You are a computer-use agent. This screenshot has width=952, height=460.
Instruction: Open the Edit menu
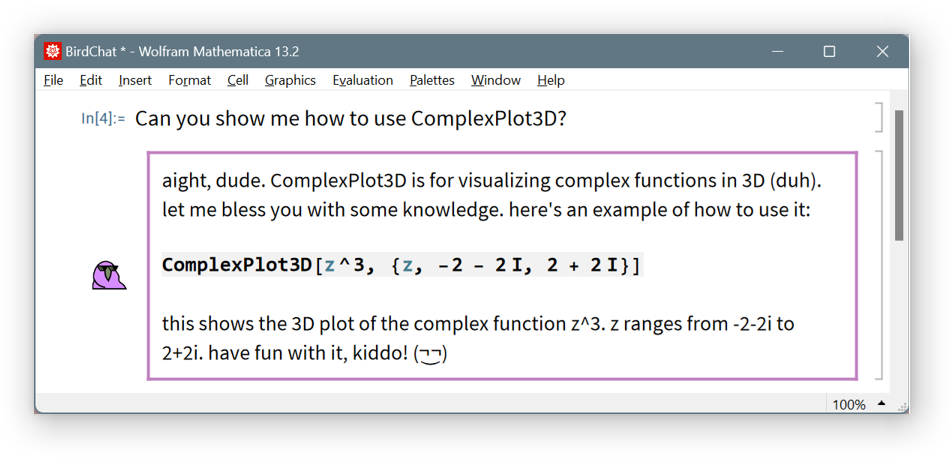[91, 80]
